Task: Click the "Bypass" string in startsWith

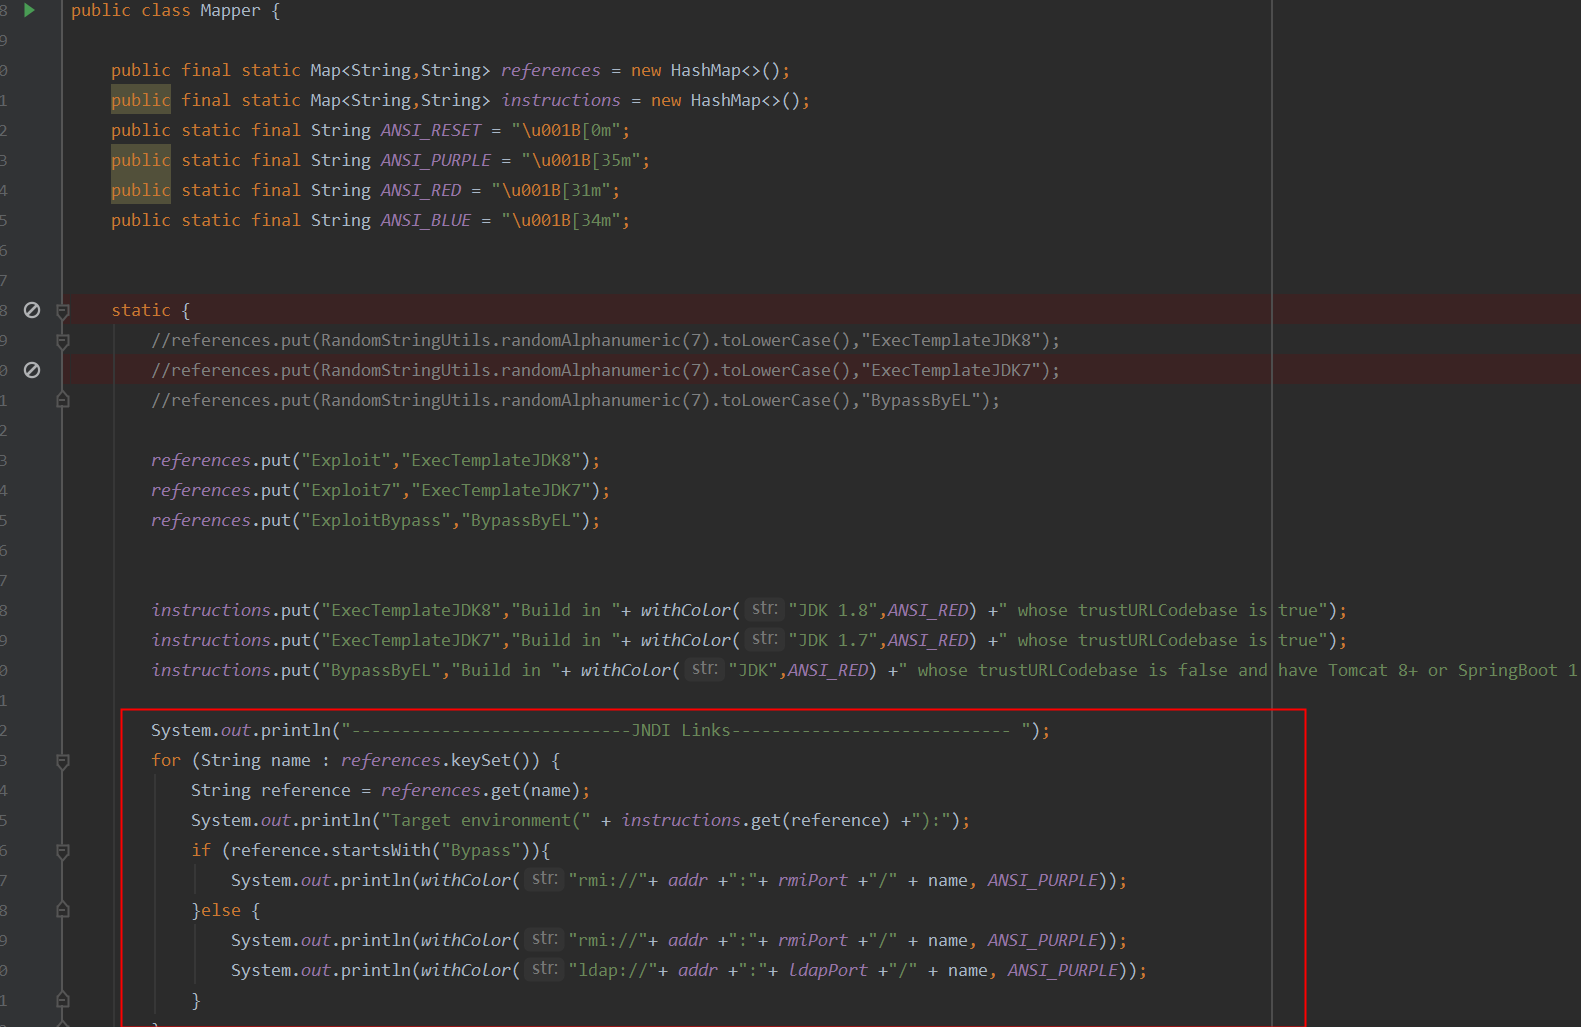Action: coord(481,851)
